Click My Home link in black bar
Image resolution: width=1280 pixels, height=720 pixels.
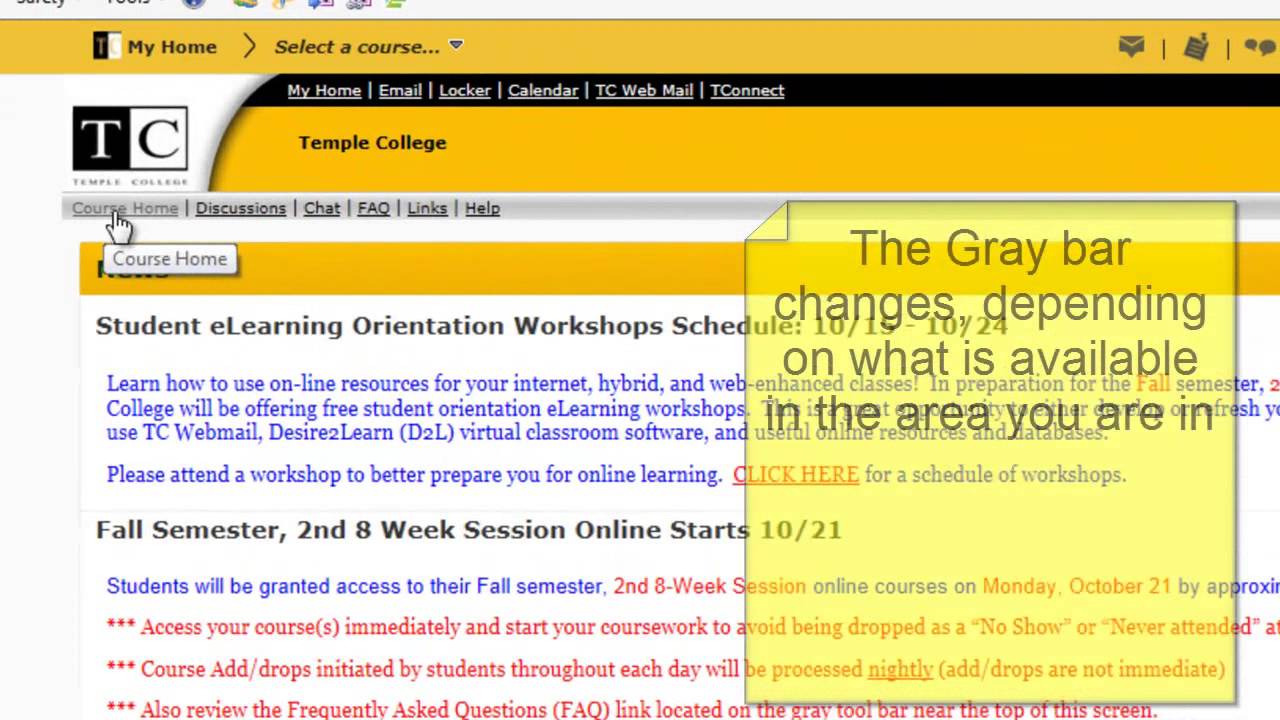(324, 90)
